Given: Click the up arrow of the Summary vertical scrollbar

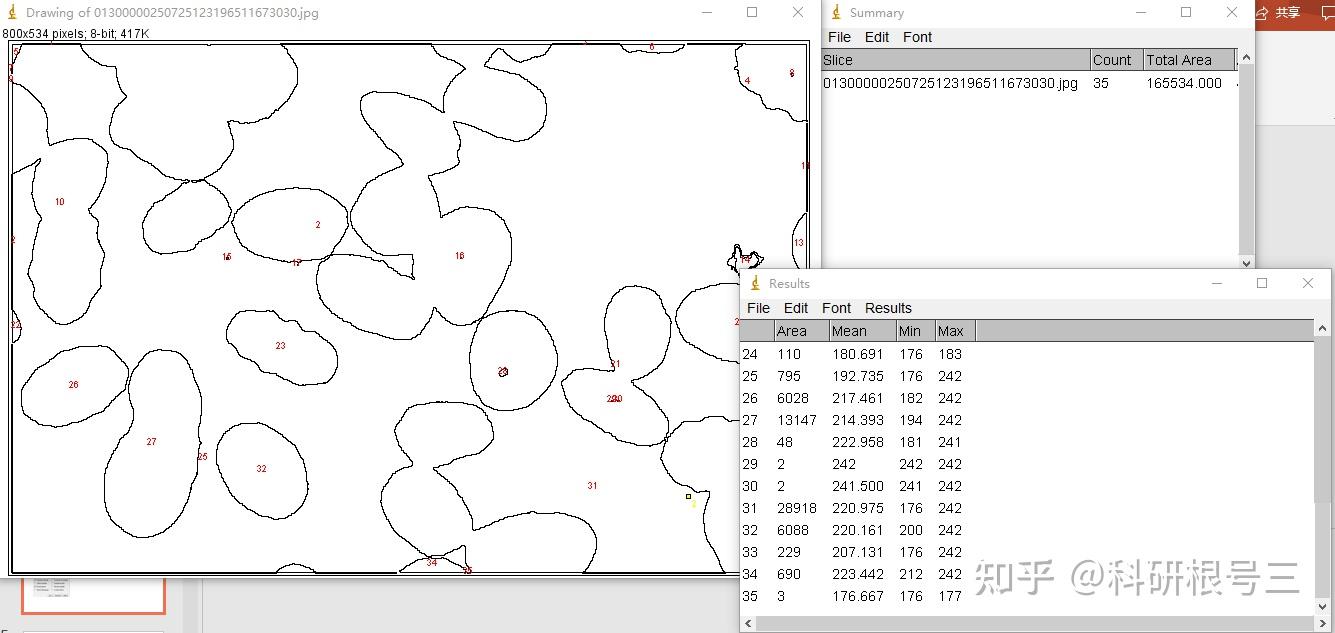Looking at the screenshot, I should tap(1246, 58).
